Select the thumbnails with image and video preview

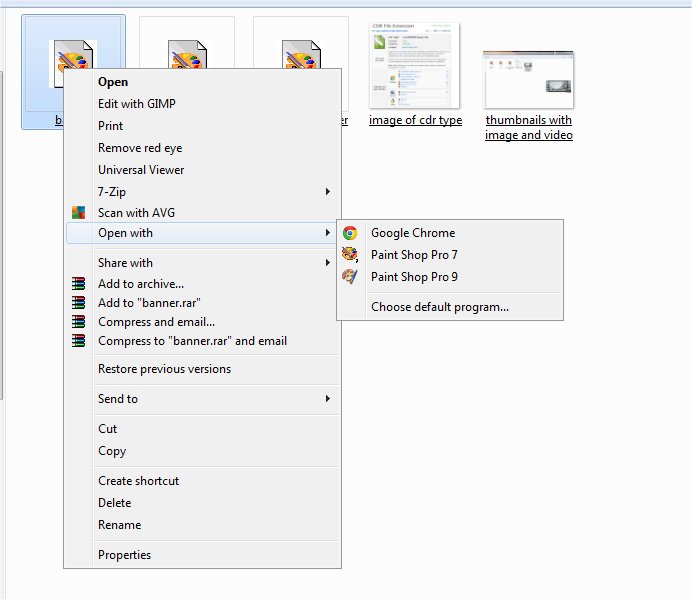tap(528, 78)
